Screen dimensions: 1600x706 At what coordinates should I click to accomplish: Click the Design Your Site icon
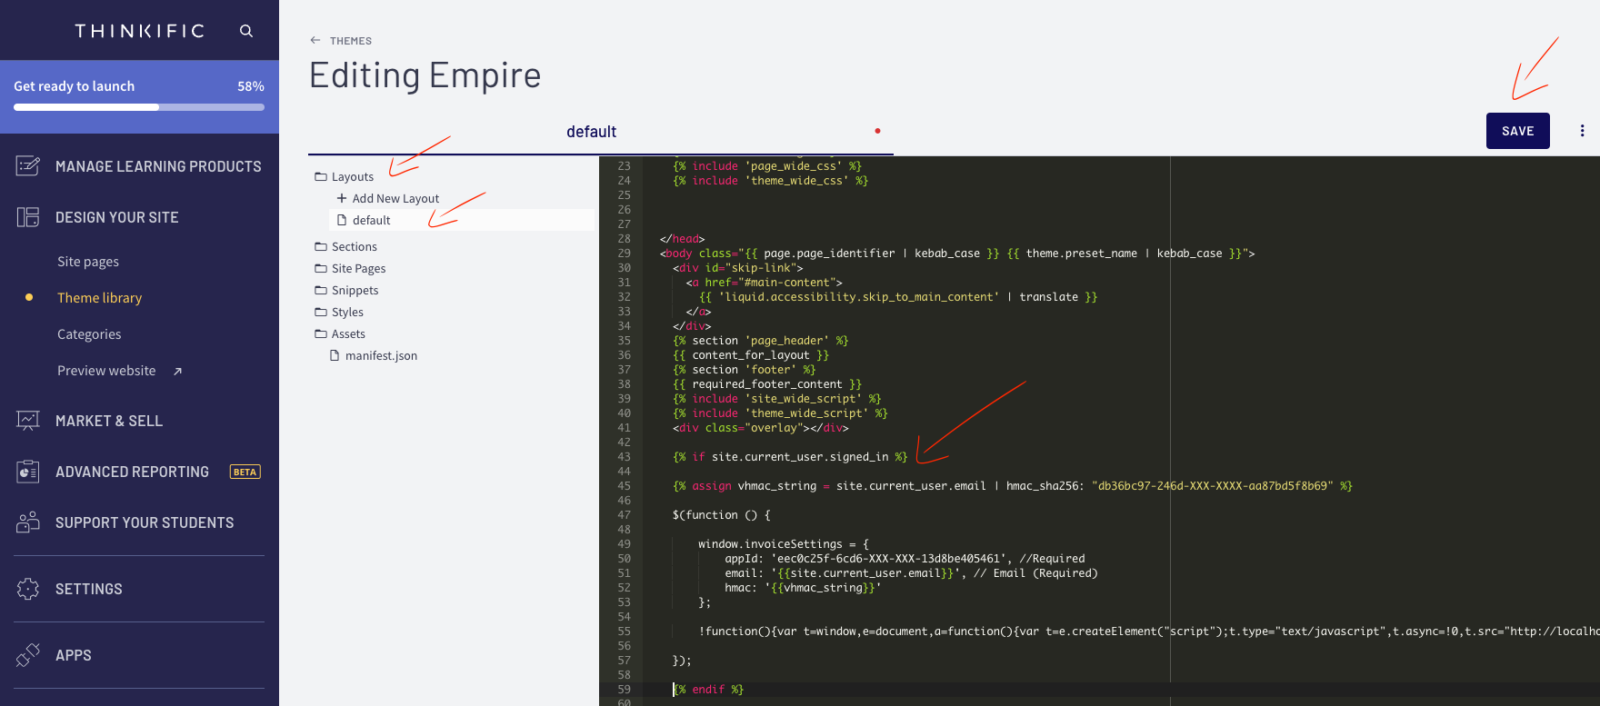[x=28, y=217]
